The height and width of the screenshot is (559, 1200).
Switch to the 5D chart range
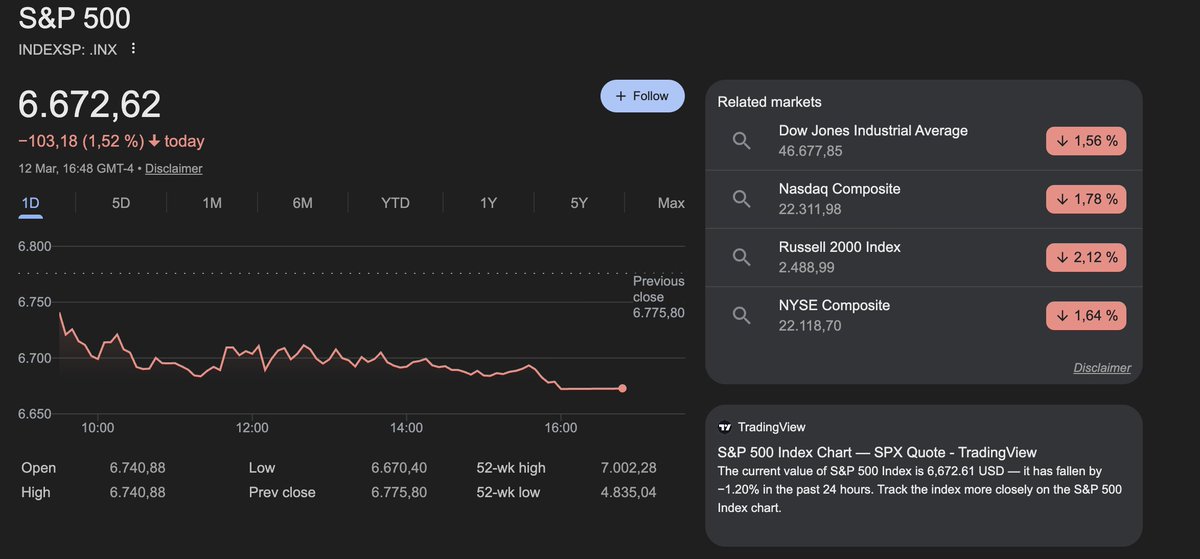point(121,203)
